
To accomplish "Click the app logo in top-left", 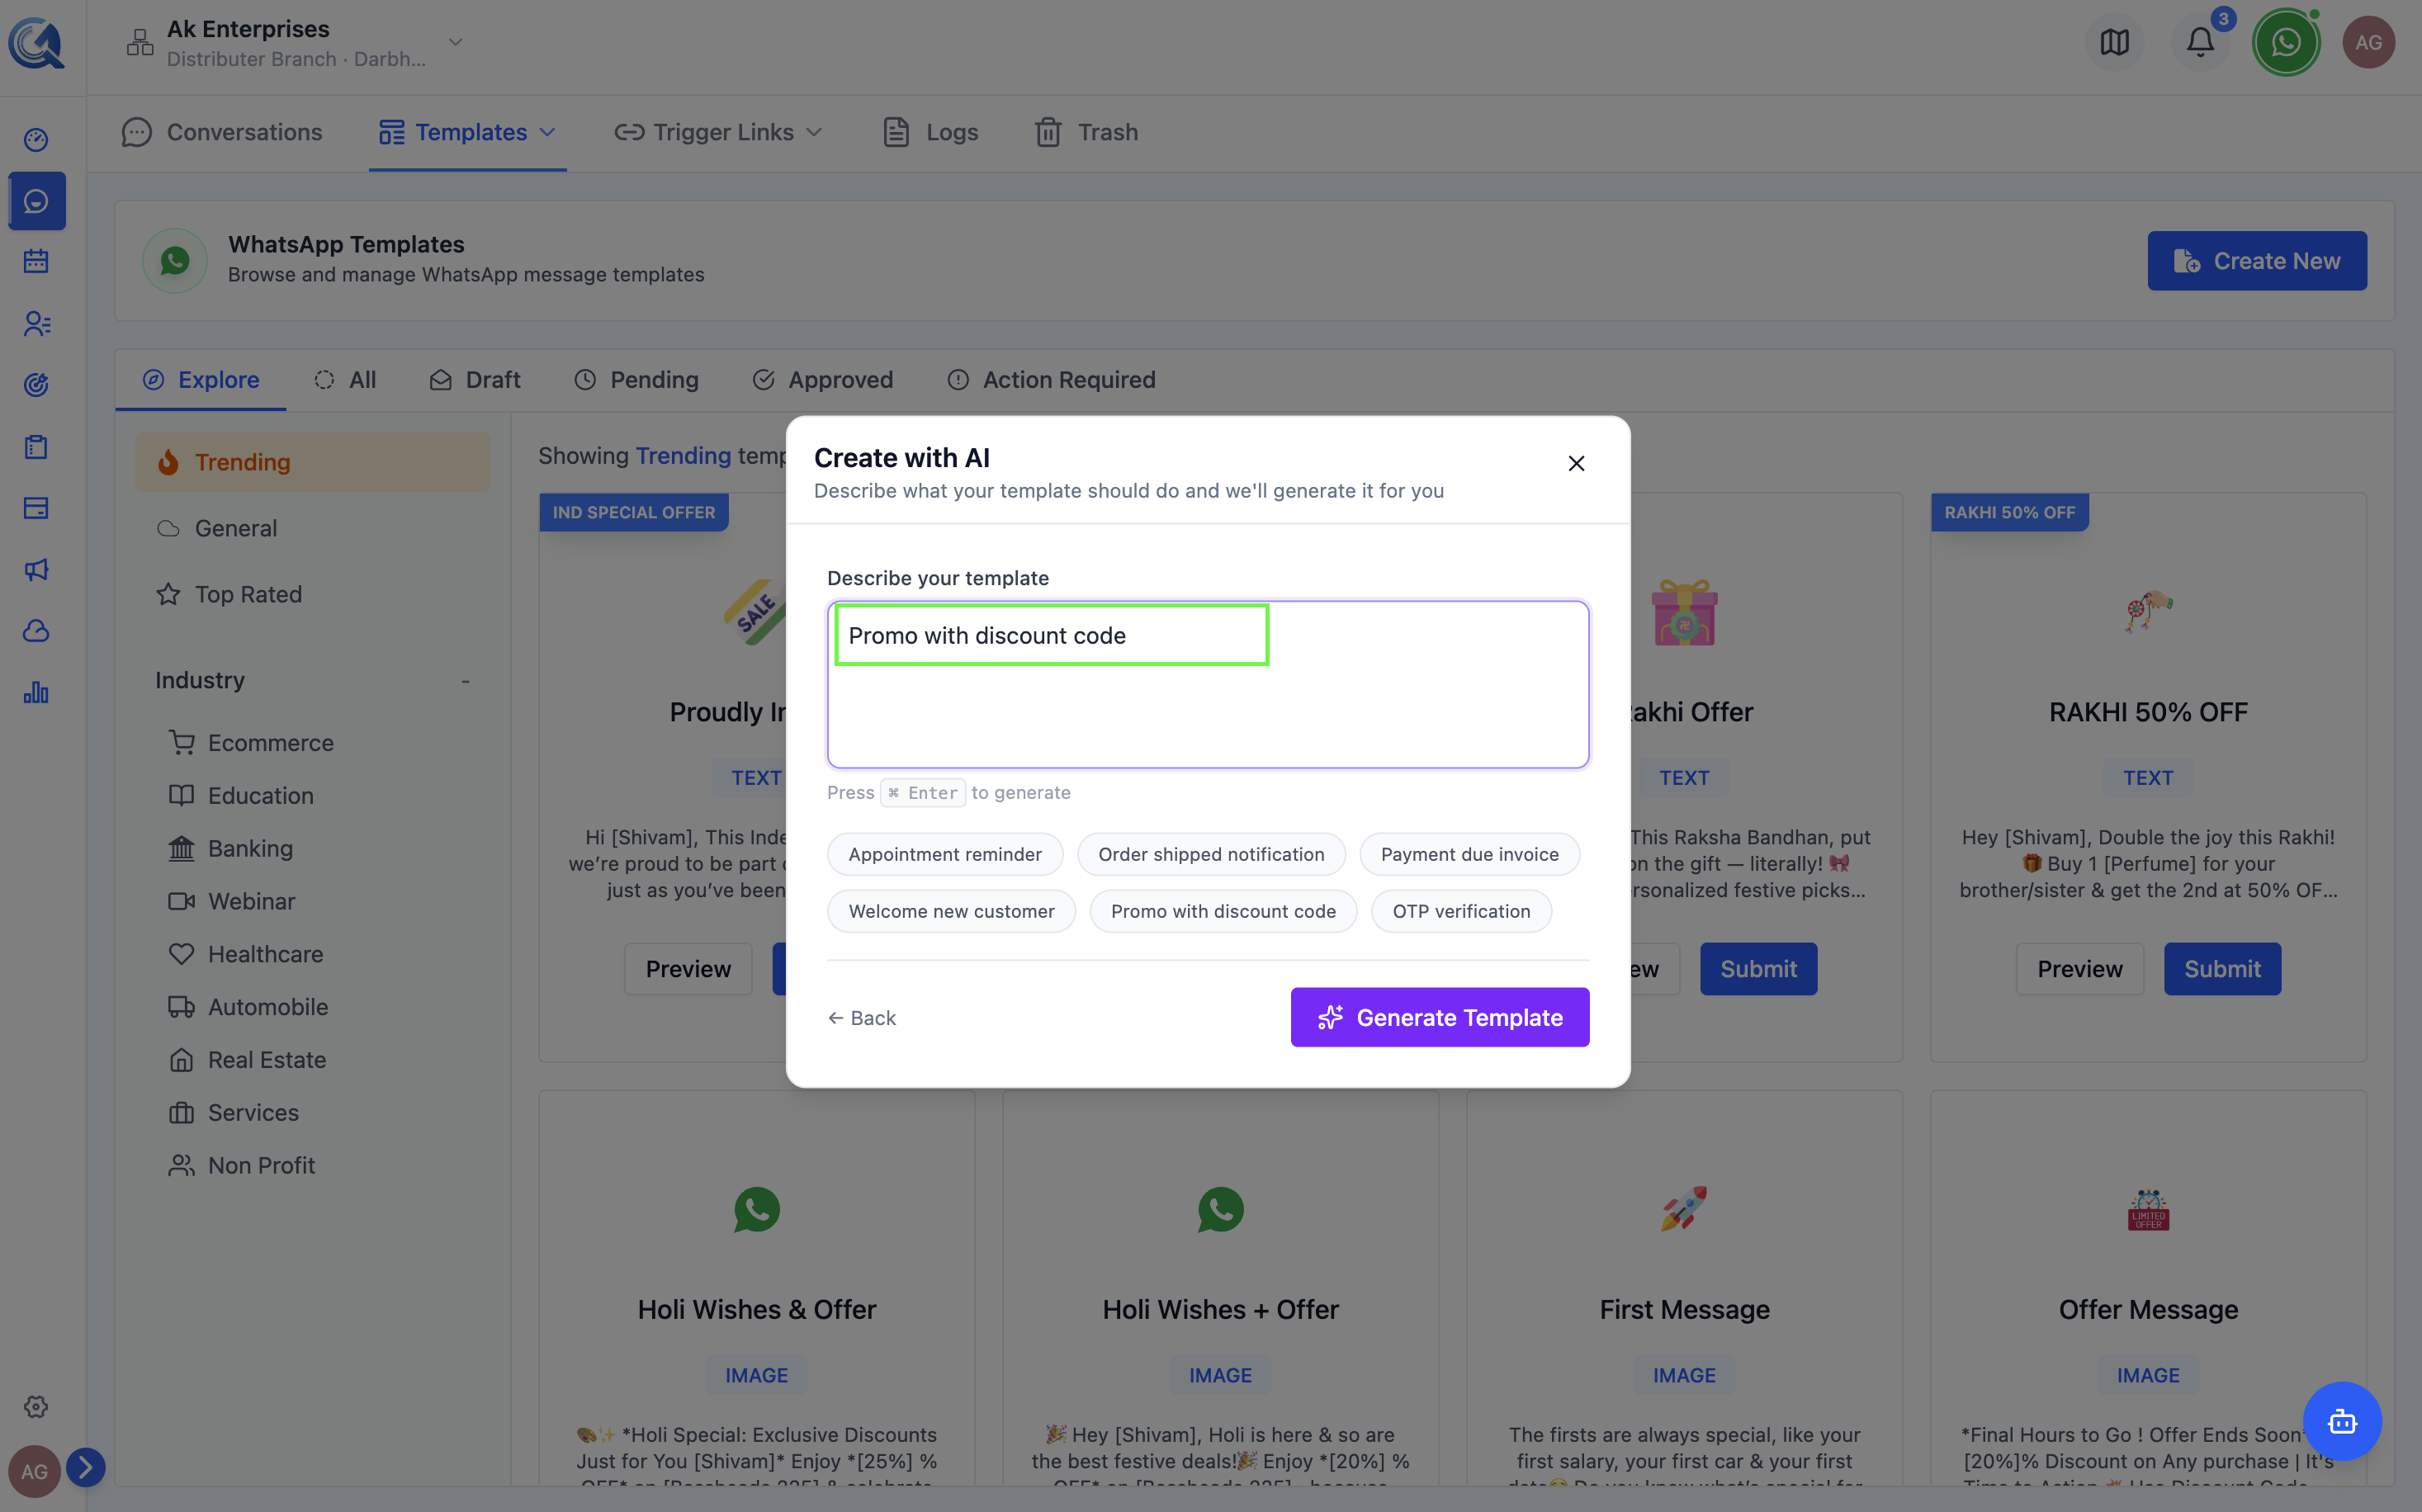I will tap(36, 43).
